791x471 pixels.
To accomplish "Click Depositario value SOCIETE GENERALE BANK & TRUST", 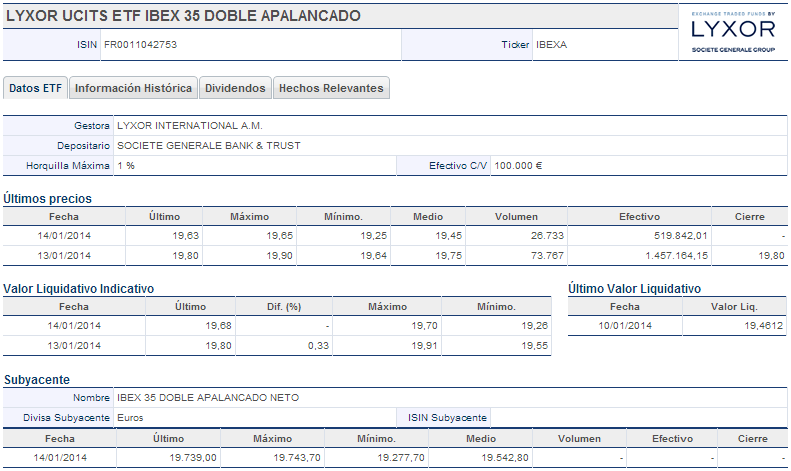I will pyautogui.click(x=209, y=146).
